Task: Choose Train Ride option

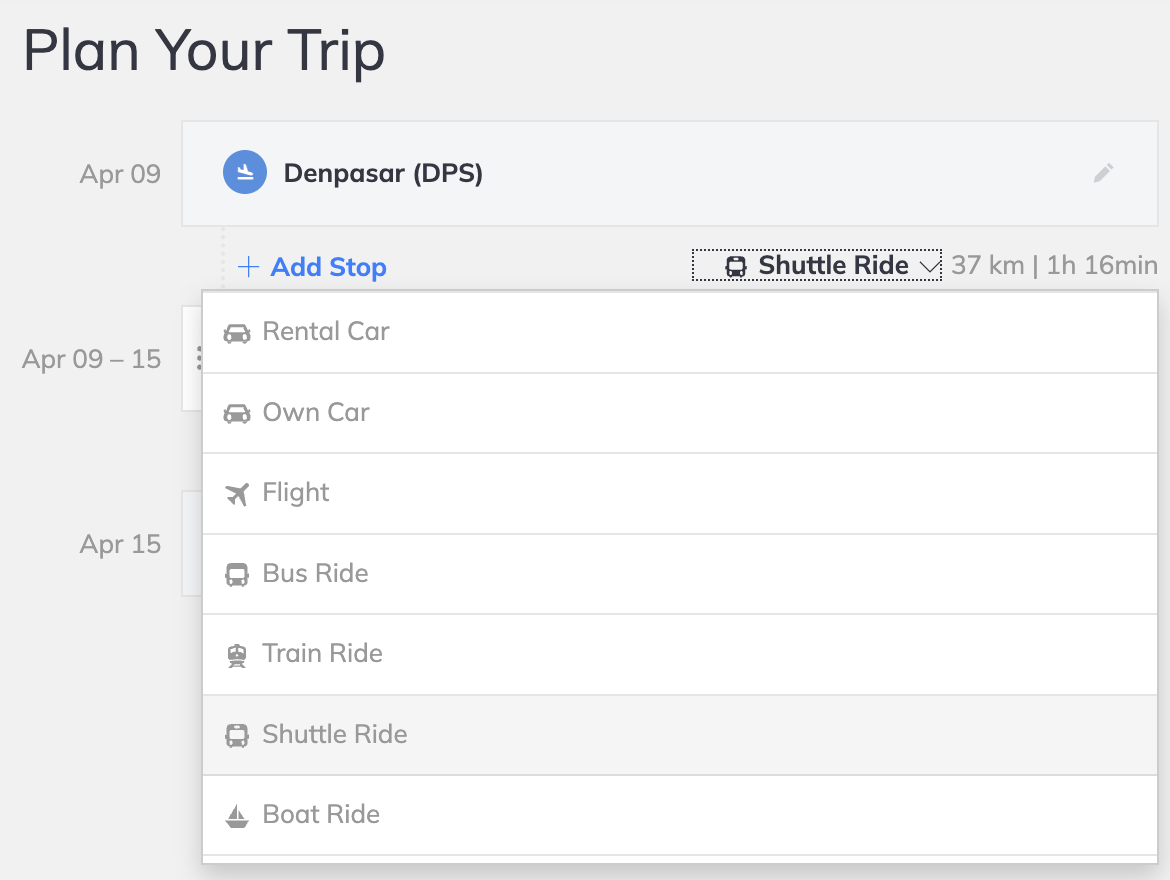Action: (x=680, y=655)
